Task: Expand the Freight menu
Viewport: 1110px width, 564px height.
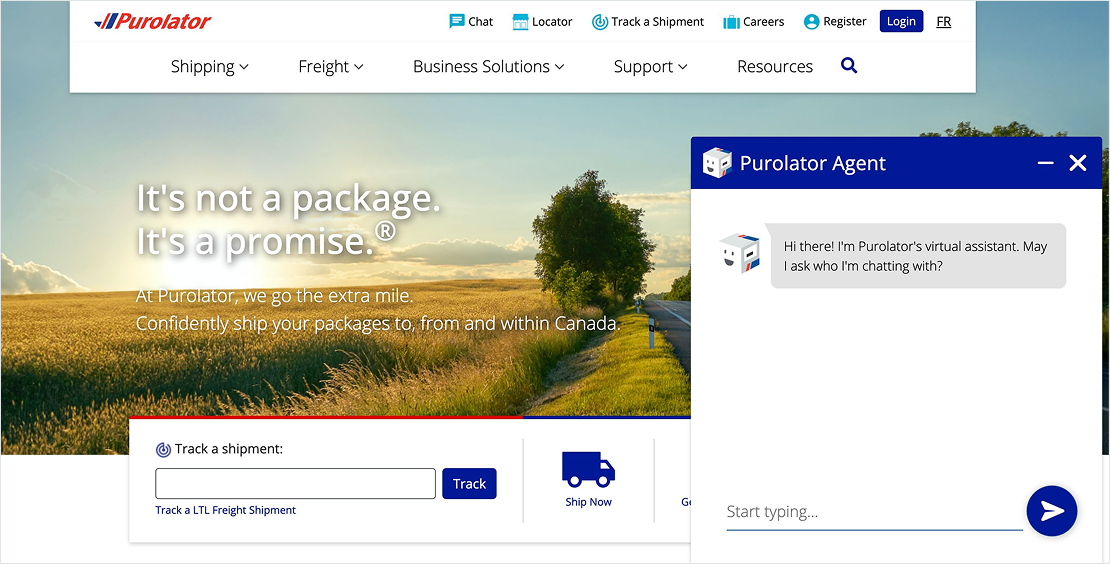Action: click(331, 67)
